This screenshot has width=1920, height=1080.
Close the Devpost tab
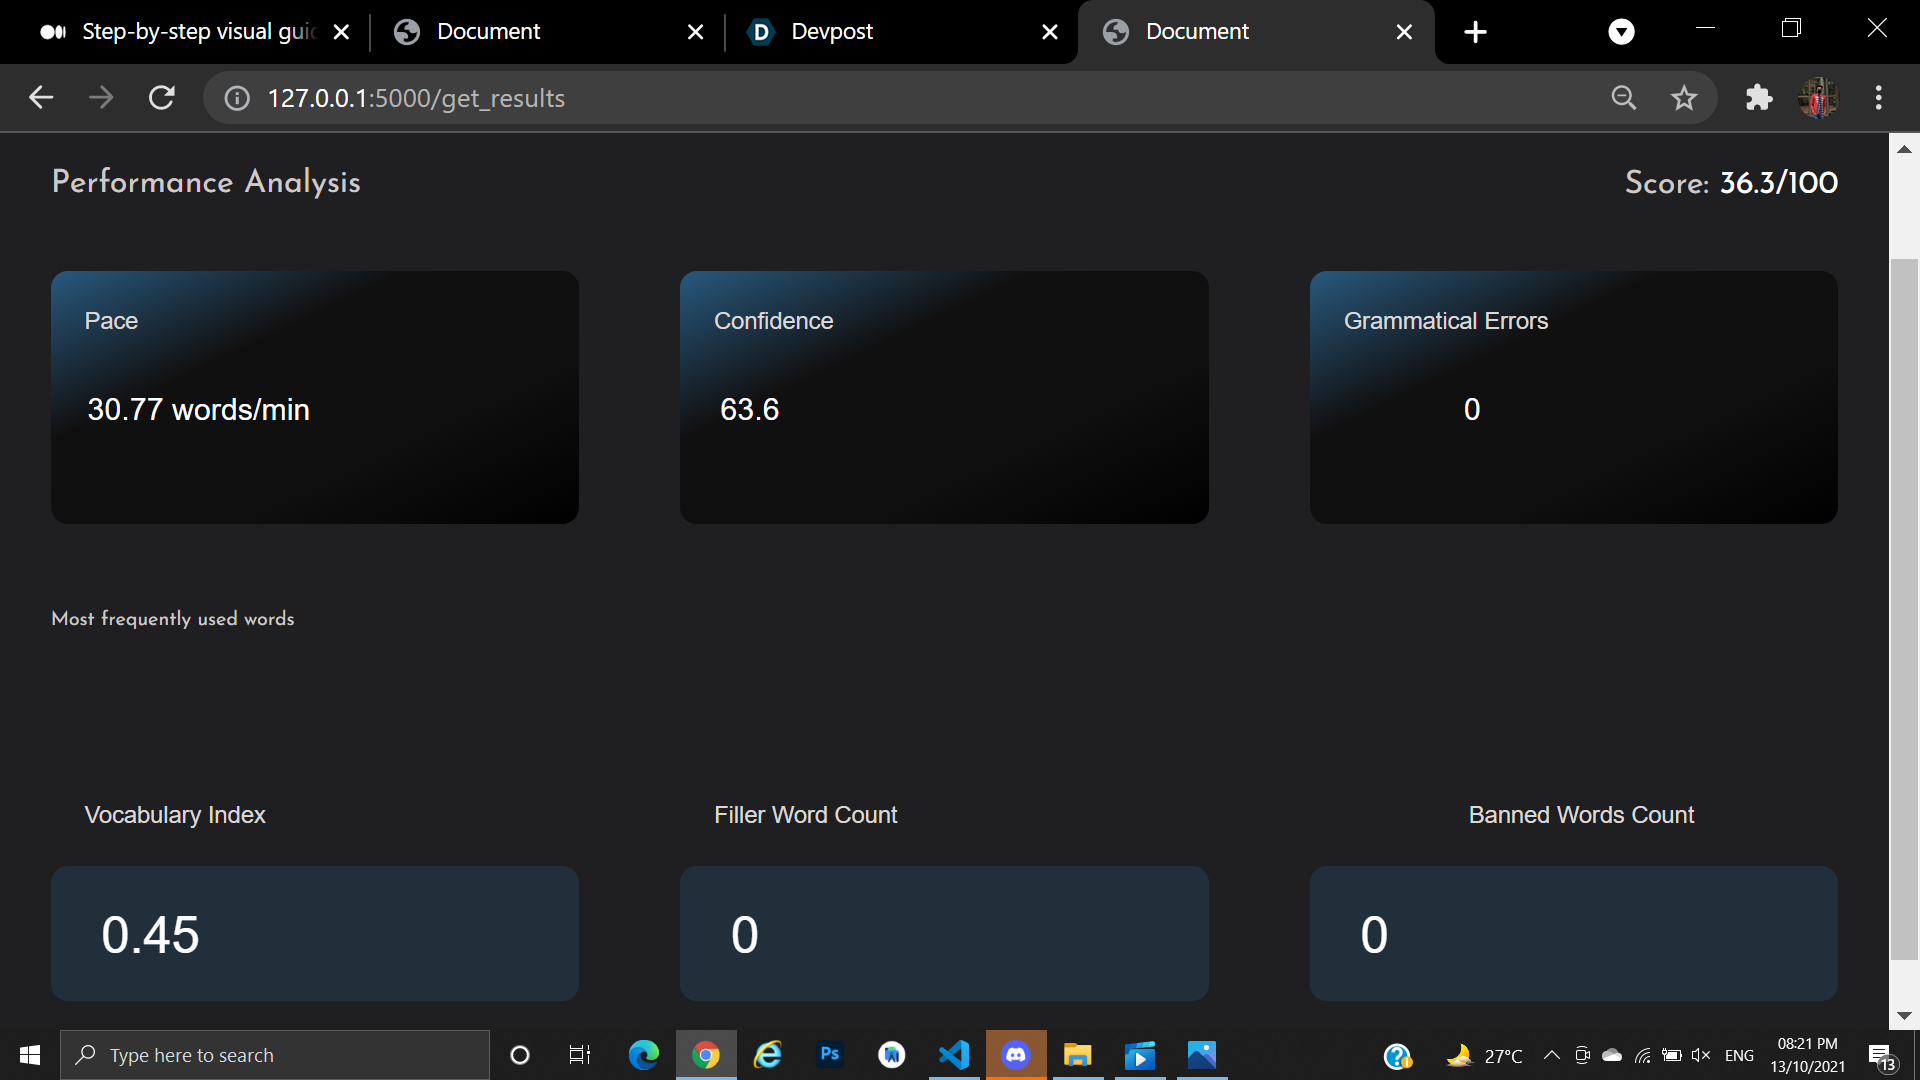pyautogui.click(x=1050, y=32)
